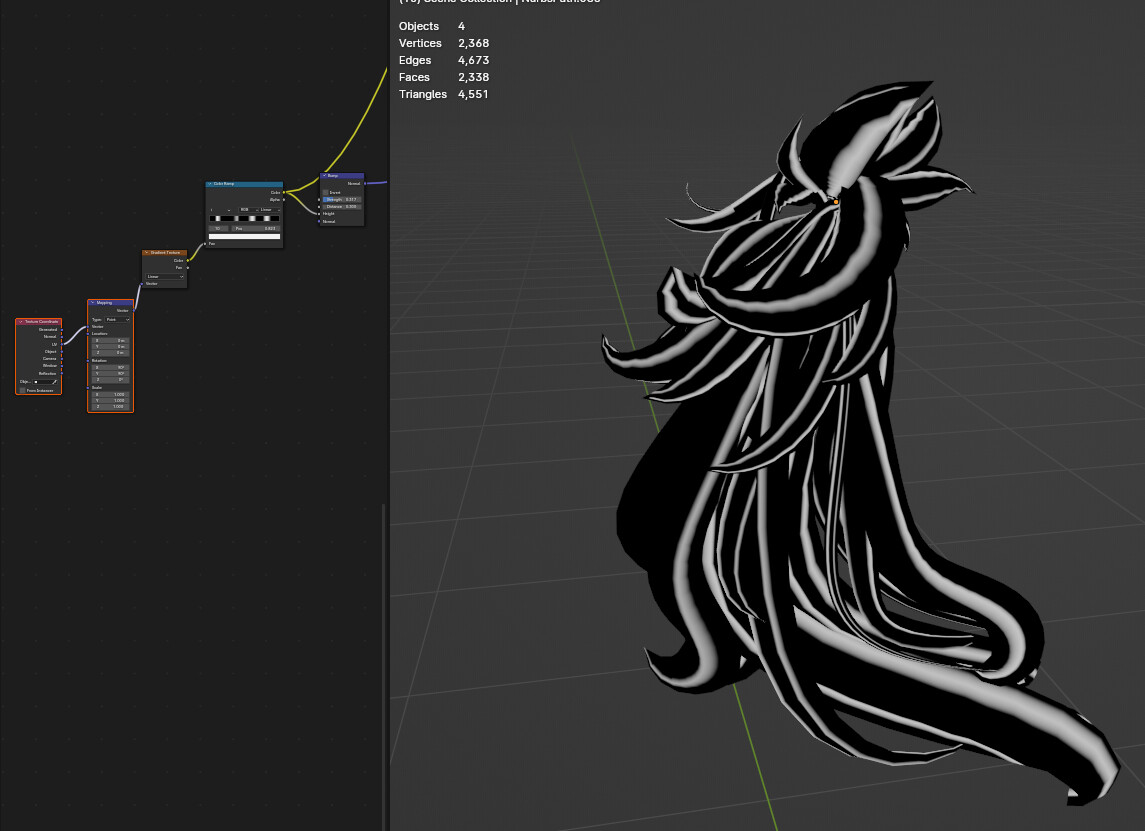This screenshot has height=831, width=1145.
Task: Click the Bump Distance value field
Action: point(342,206)
